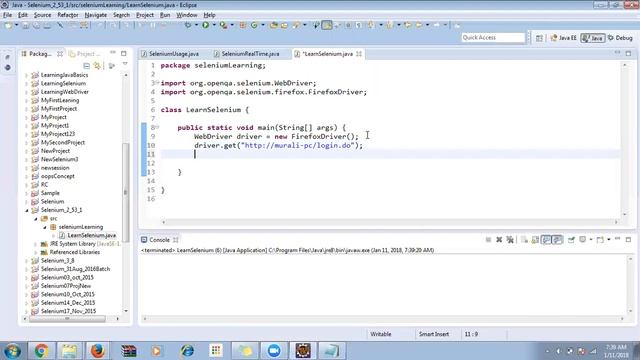Switch to Debug perspective

point(620,38)
